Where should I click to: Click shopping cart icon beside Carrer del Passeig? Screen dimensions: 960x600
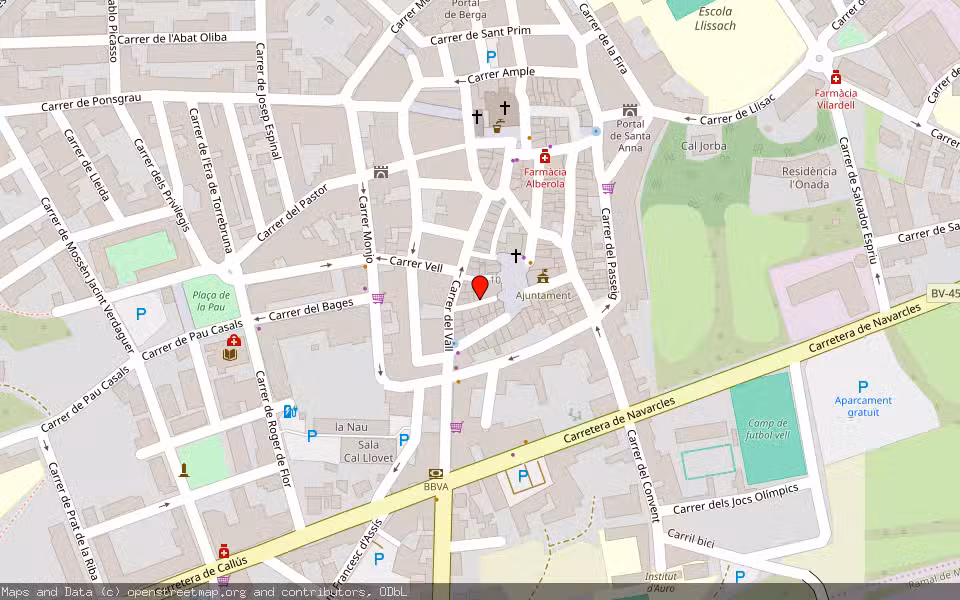coord(608,188)
